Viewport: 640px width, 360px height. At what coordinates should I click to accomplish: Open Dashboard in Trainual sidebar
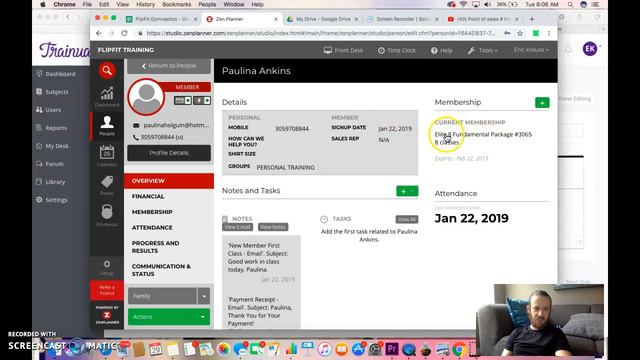(56, 74)
